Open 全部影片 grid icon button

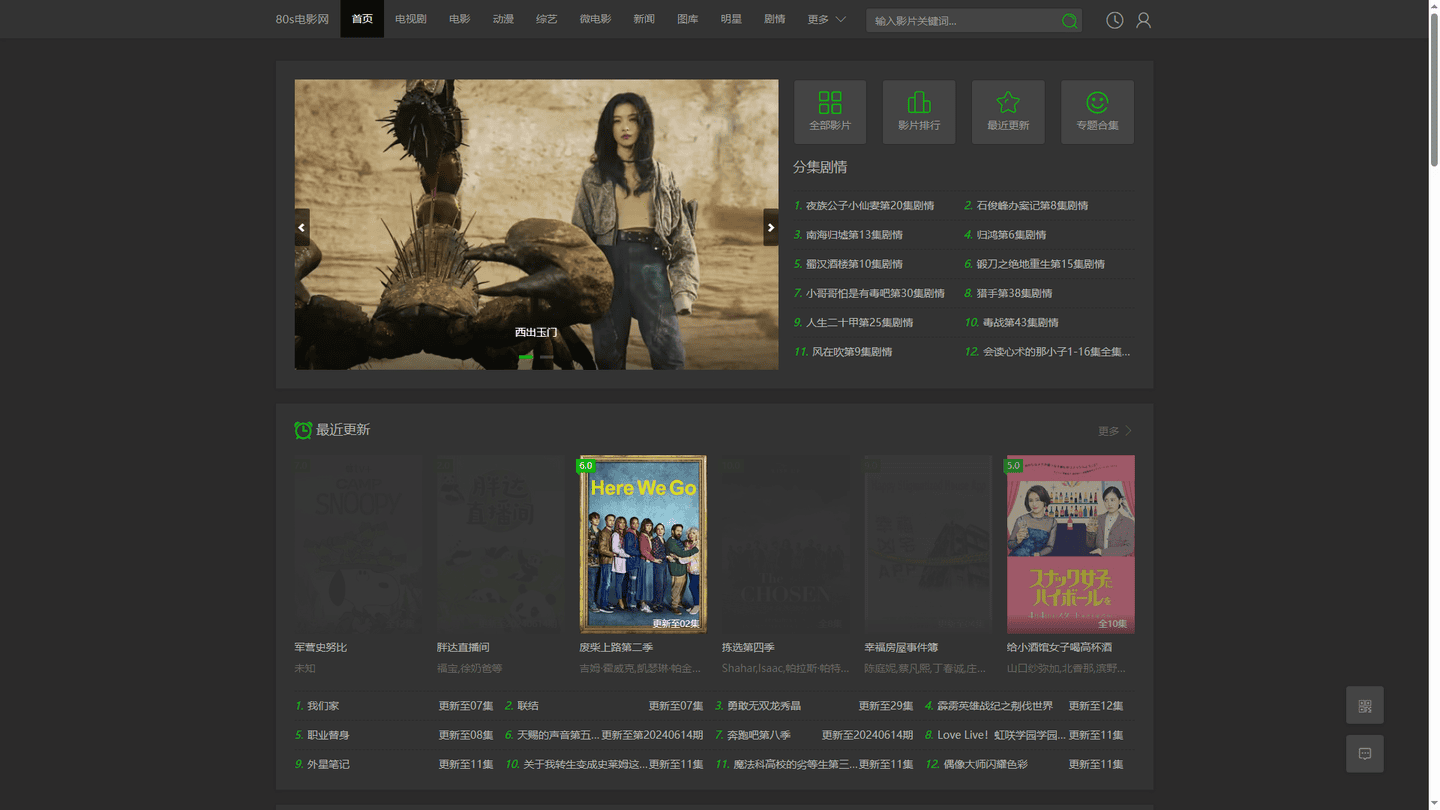(830, 112)
